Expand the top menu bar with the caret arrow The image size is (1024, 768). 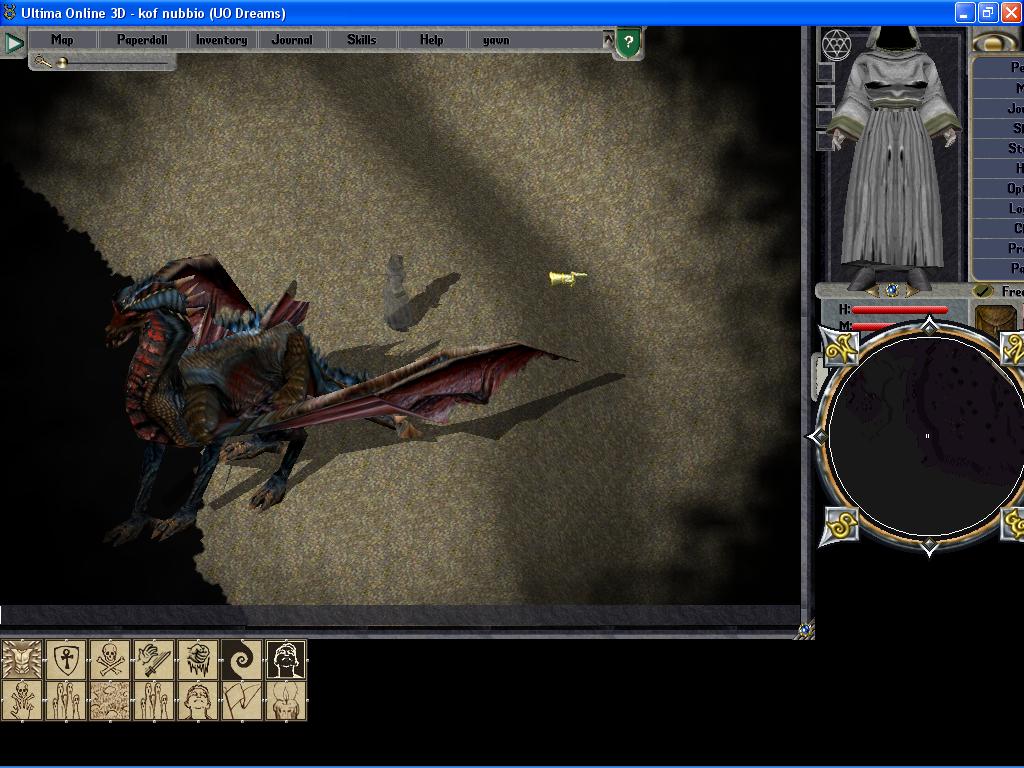tap(608, 40)
